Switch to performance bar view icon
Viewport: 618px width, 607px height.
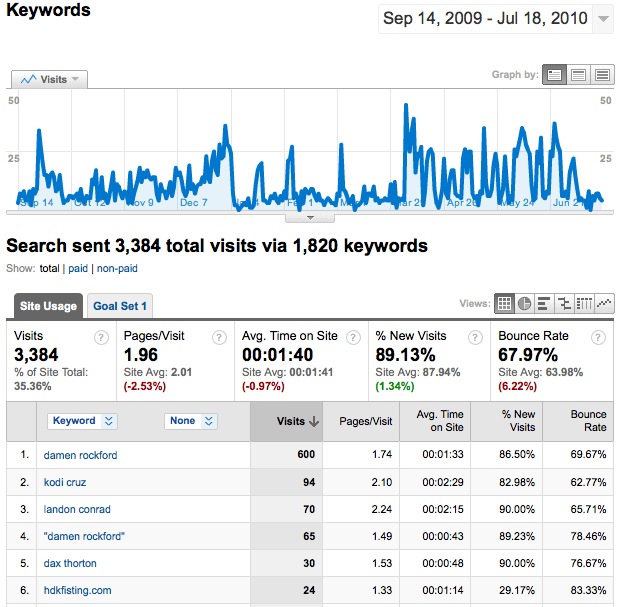(x=544, y=304)
